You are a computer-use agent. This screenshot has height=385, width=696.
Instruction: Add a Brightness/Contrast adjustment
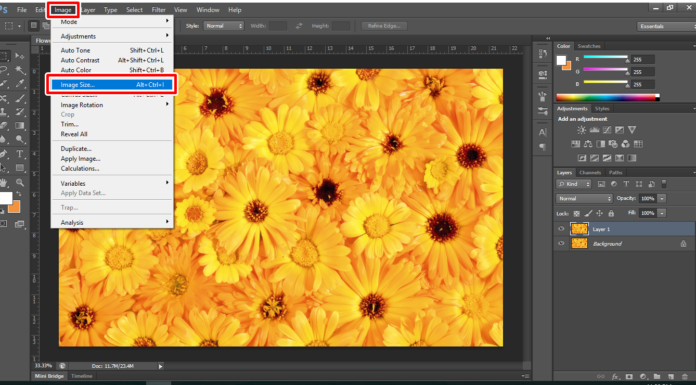[x=581, y=130]
